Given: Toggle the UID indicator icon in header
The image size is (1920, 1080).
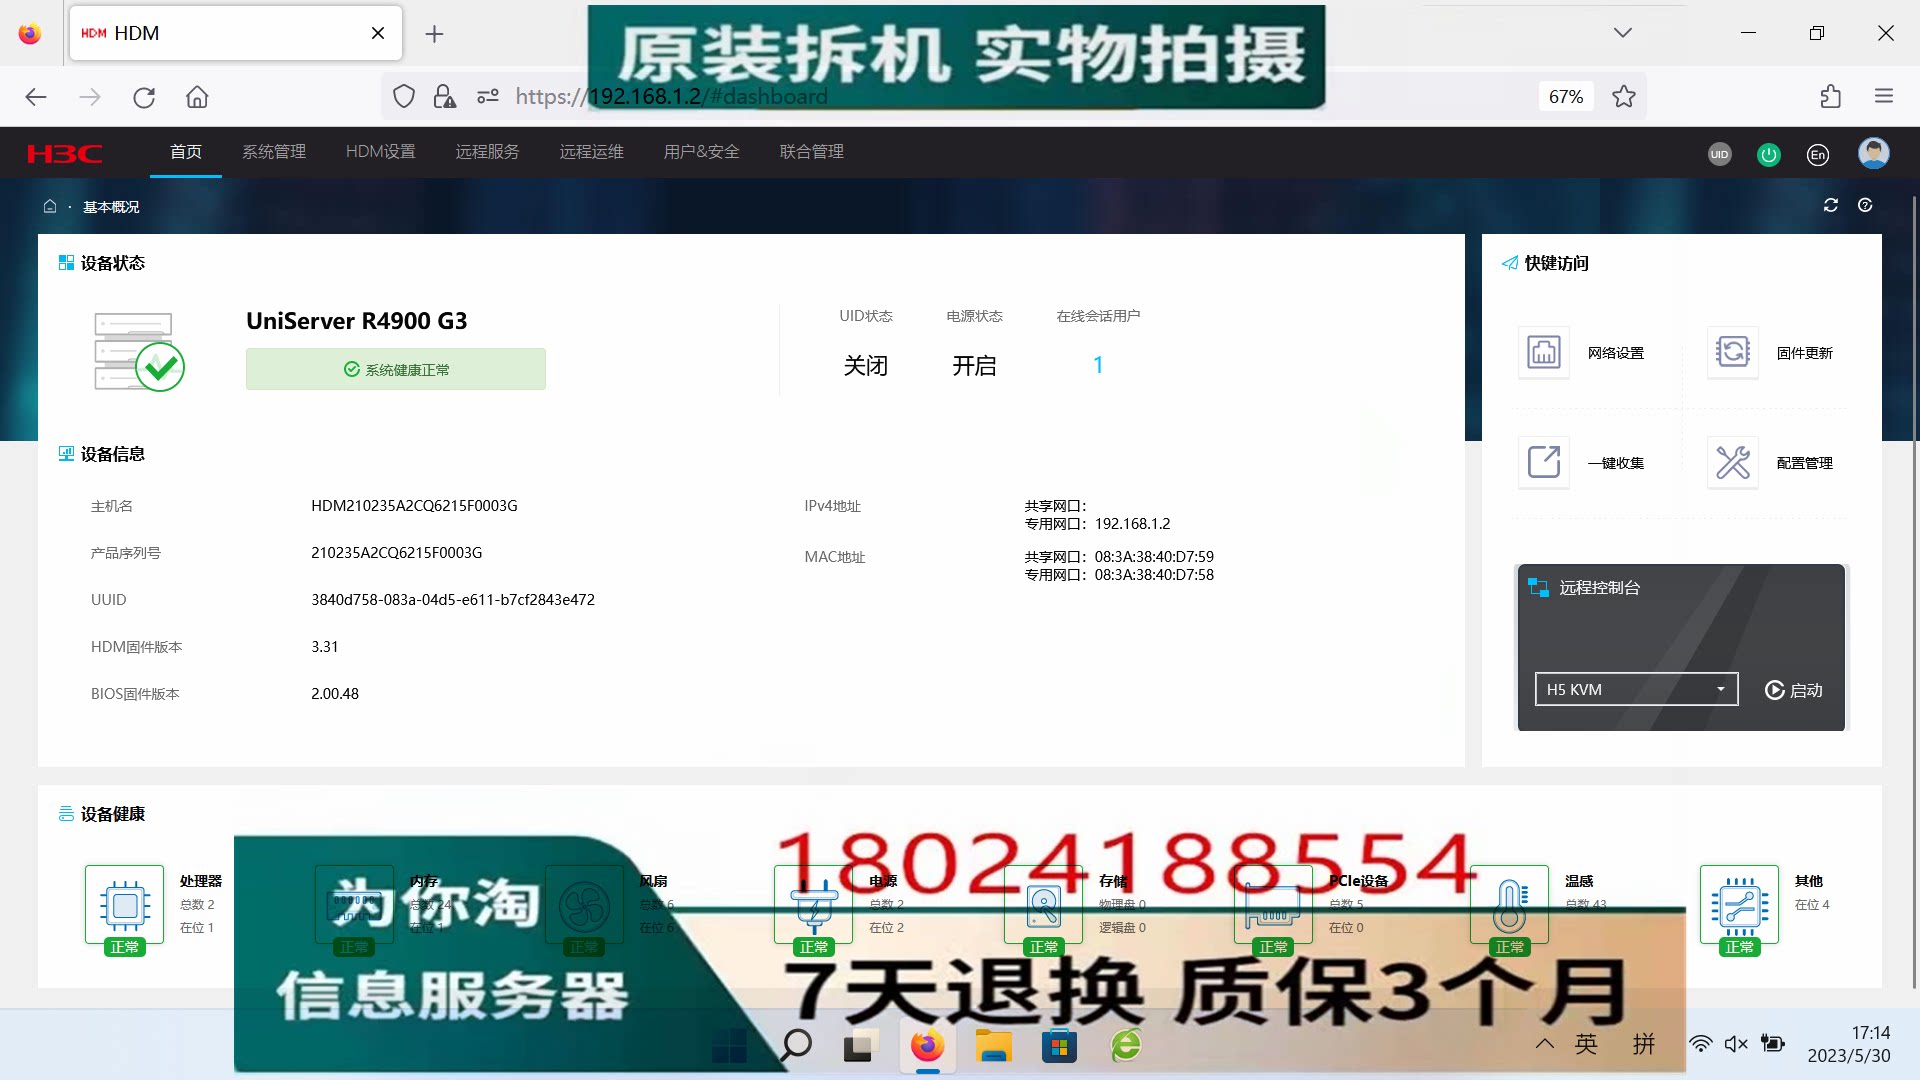Looking at the screenshot, I should [1719, 154].
